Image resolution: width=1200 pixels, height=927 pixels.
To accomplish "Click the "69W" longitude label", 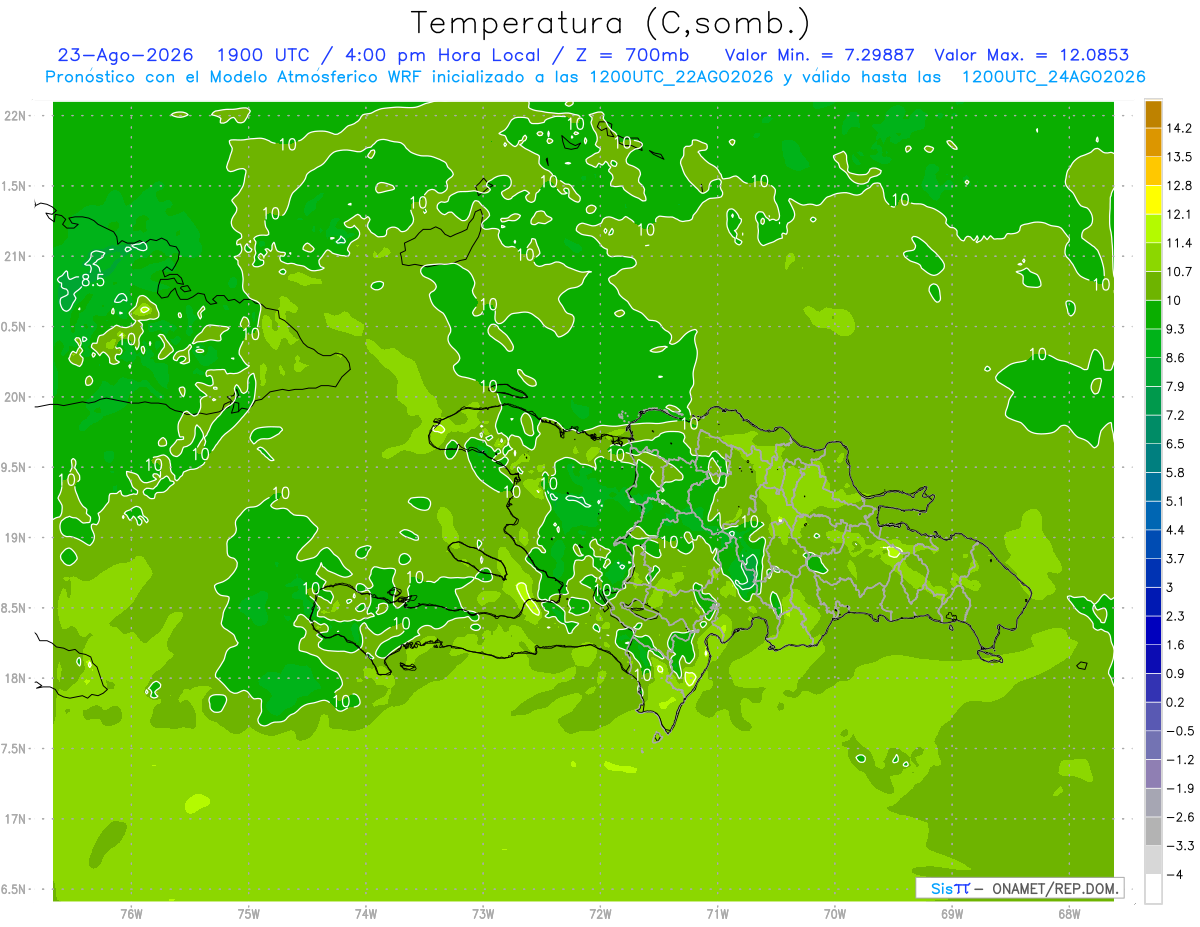I will point(952,914).
